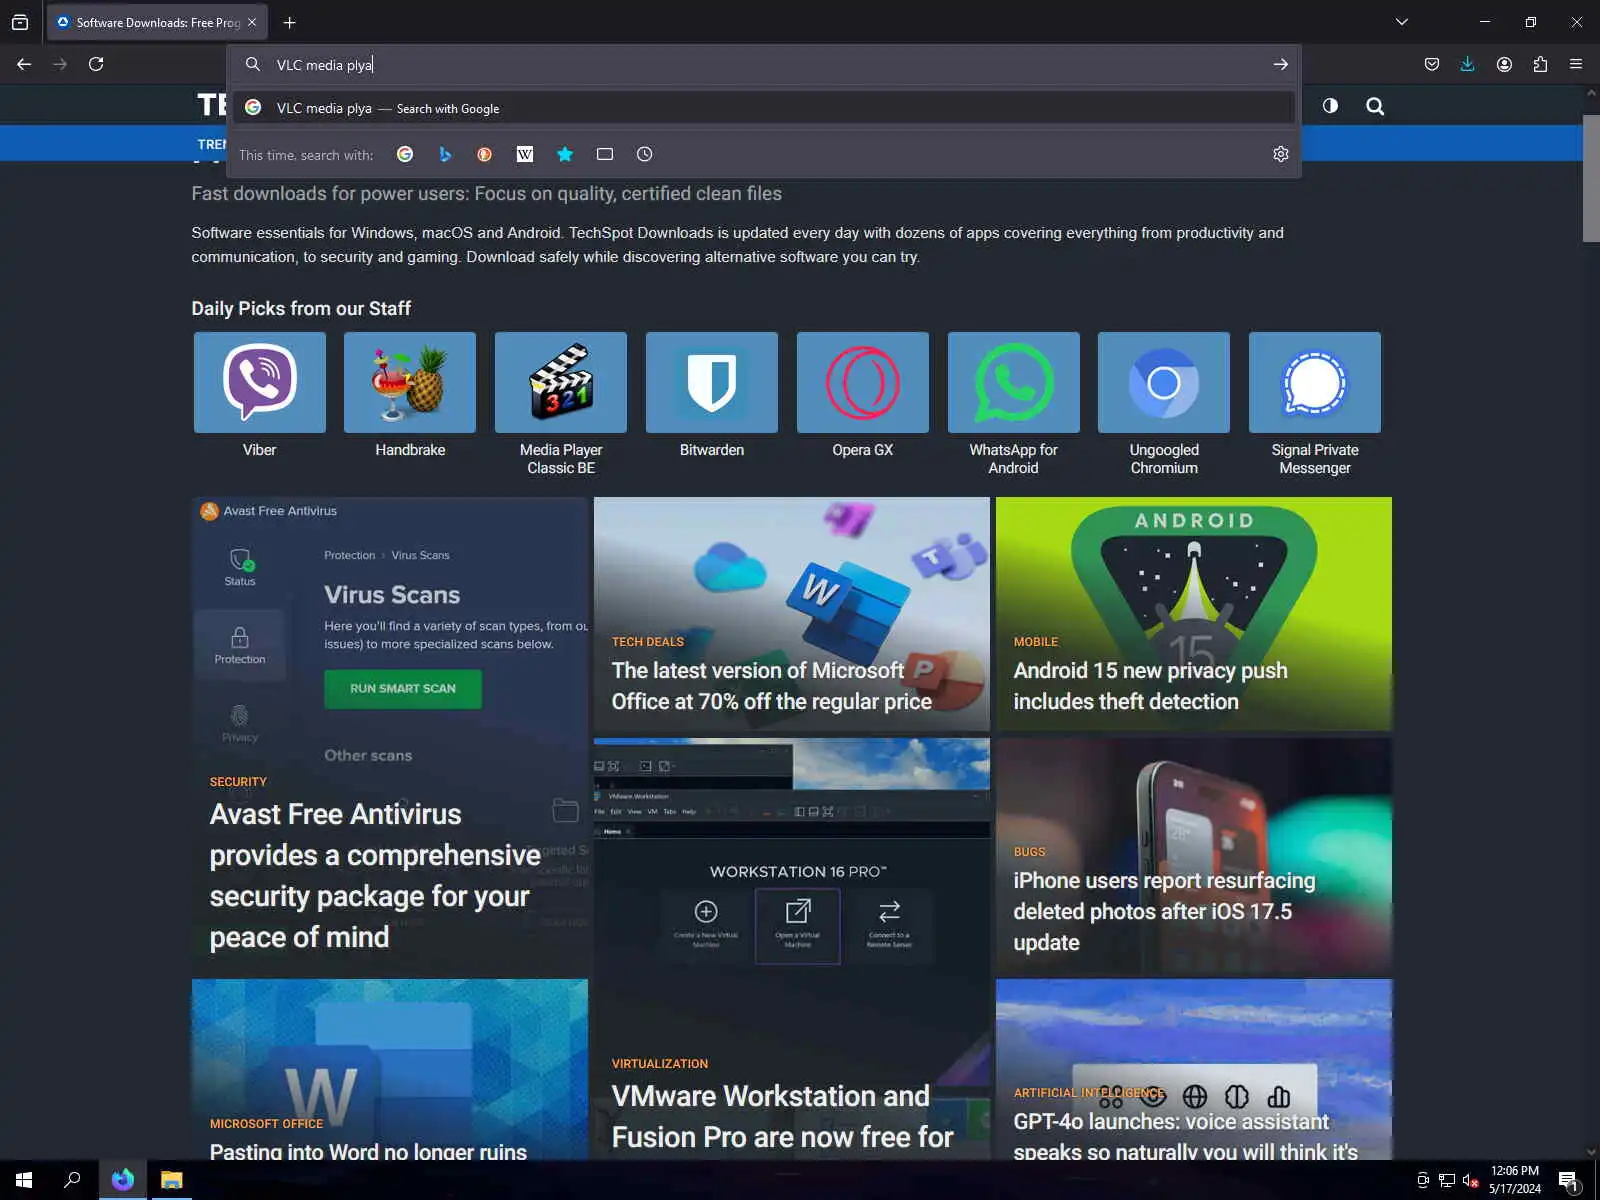Open File Explorer from the taskbar
1600x1200 pixels.
coord(172,1180)
